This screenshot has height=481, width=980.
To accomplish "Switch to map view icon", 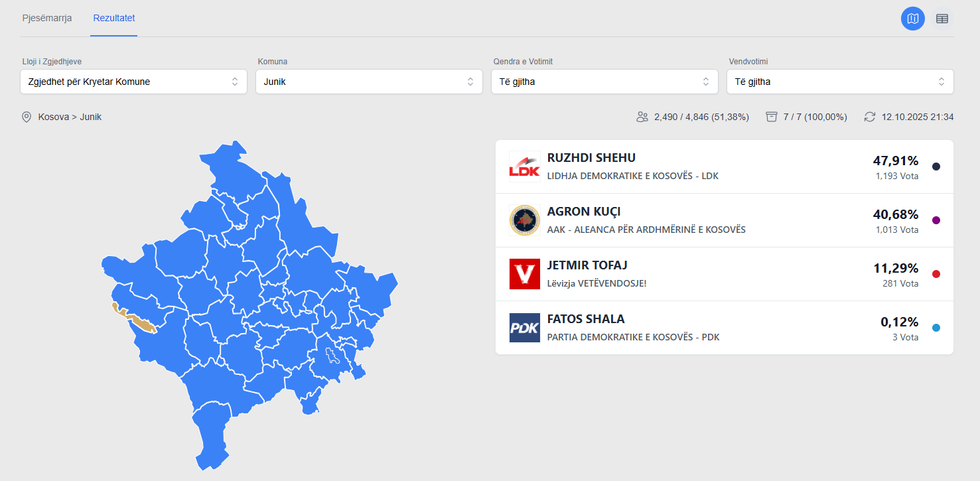I will coord(912,18).
